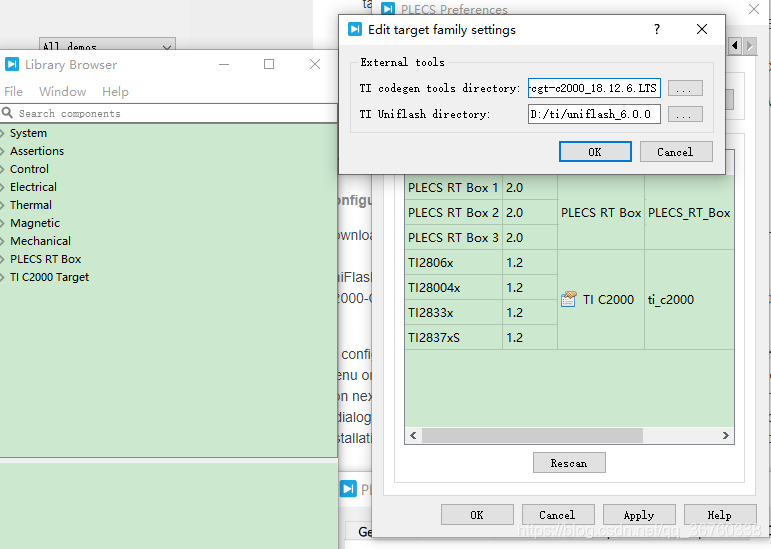Browse for TI codegen tools directory
The width and height of the screenshot is (771, 549).
[x=685, y=88]
